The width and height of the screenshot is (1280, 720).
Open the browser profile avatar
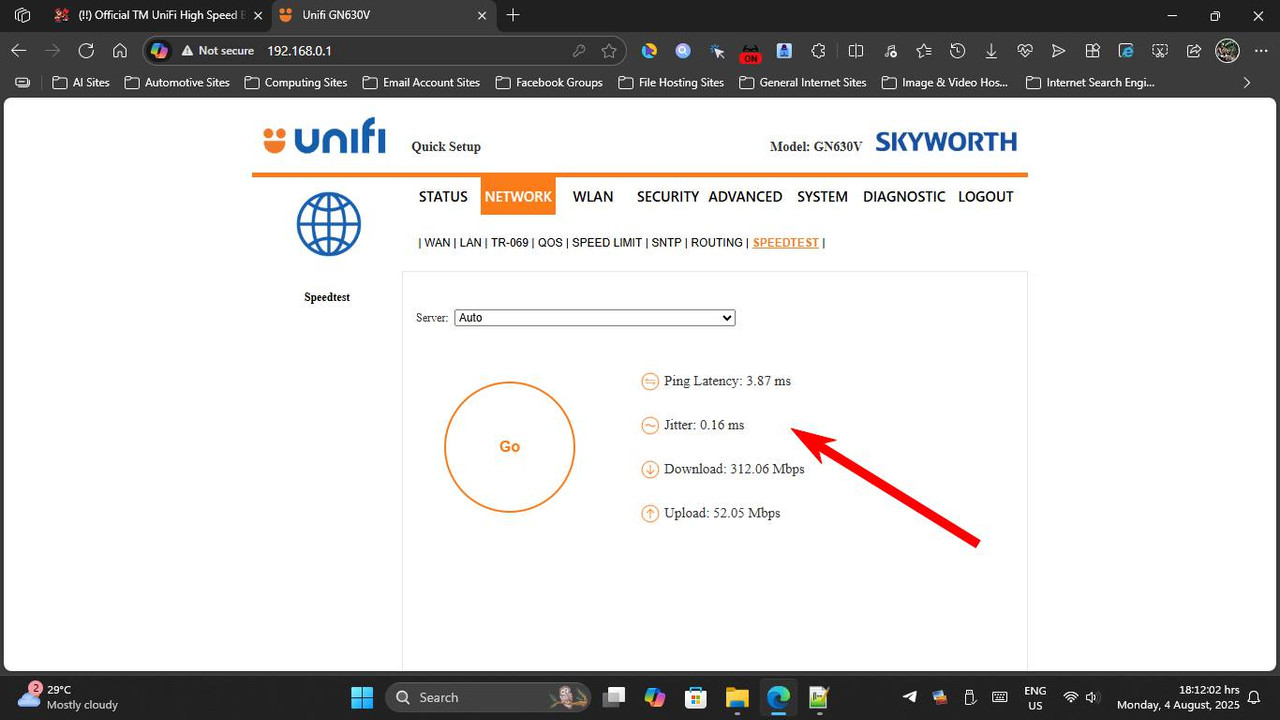tap(1227, 50)
